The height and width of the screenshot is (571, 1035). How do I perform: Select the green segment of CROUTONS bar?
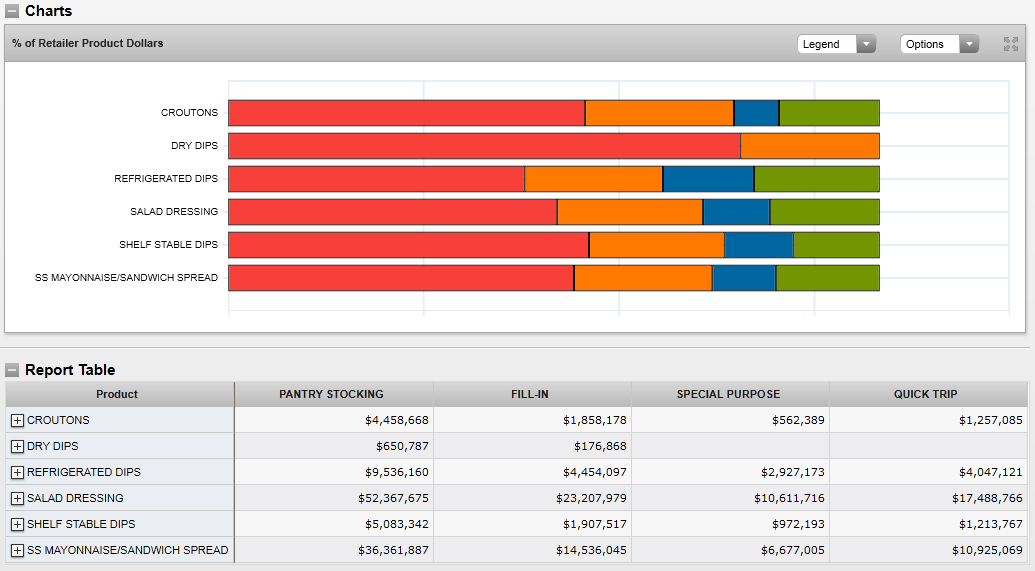coord(829,113)
